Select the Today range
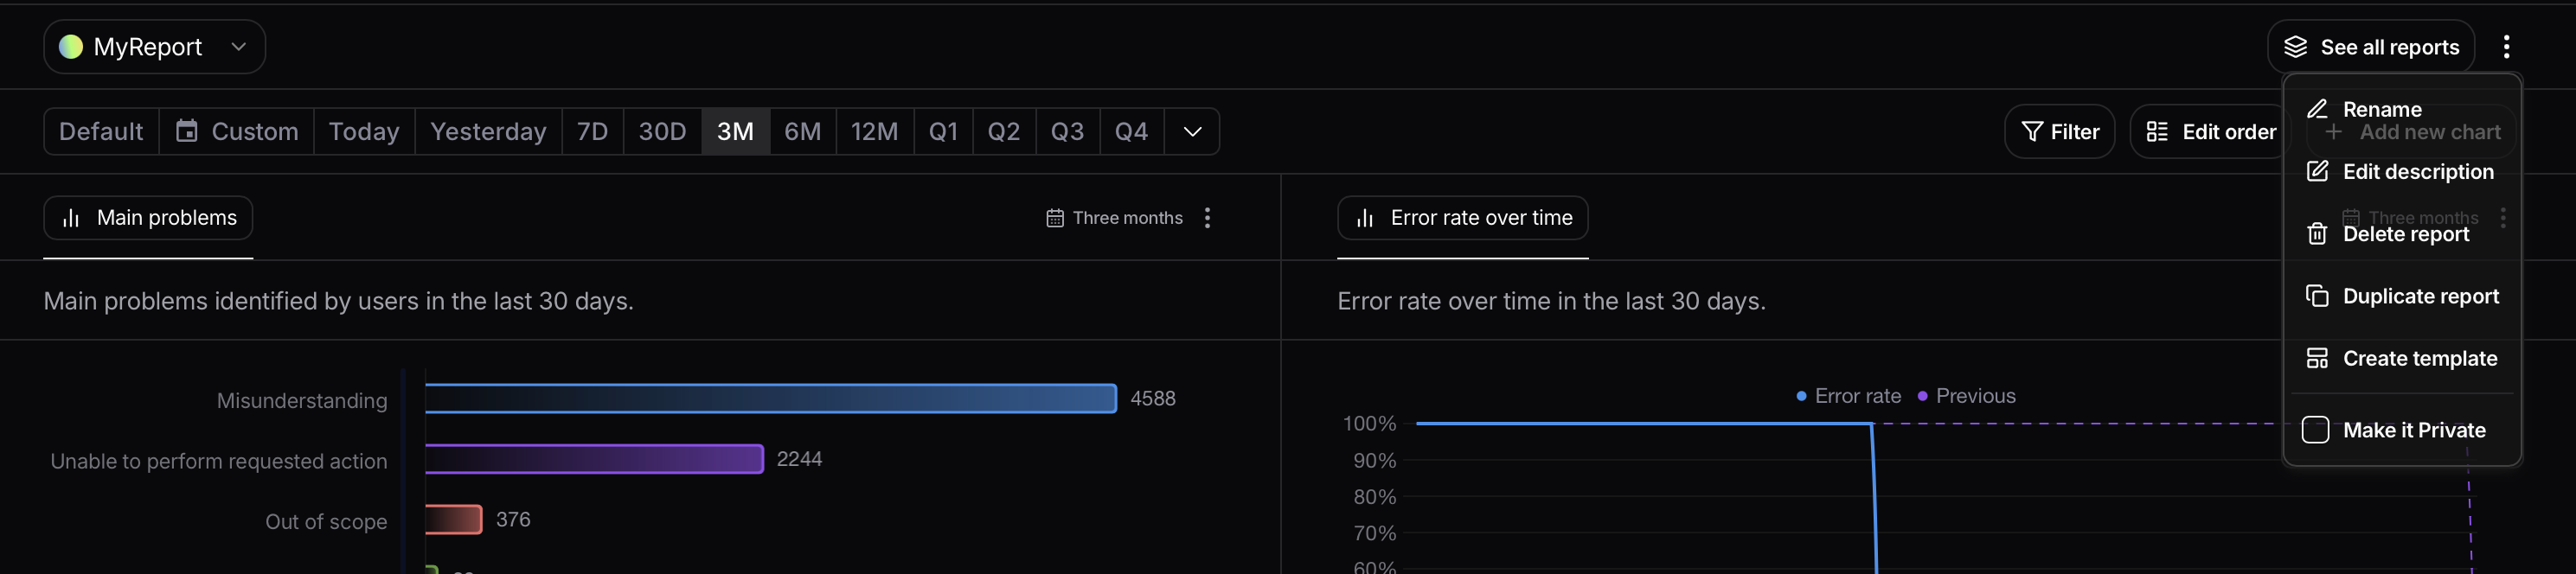 click(x=364, y=131)
